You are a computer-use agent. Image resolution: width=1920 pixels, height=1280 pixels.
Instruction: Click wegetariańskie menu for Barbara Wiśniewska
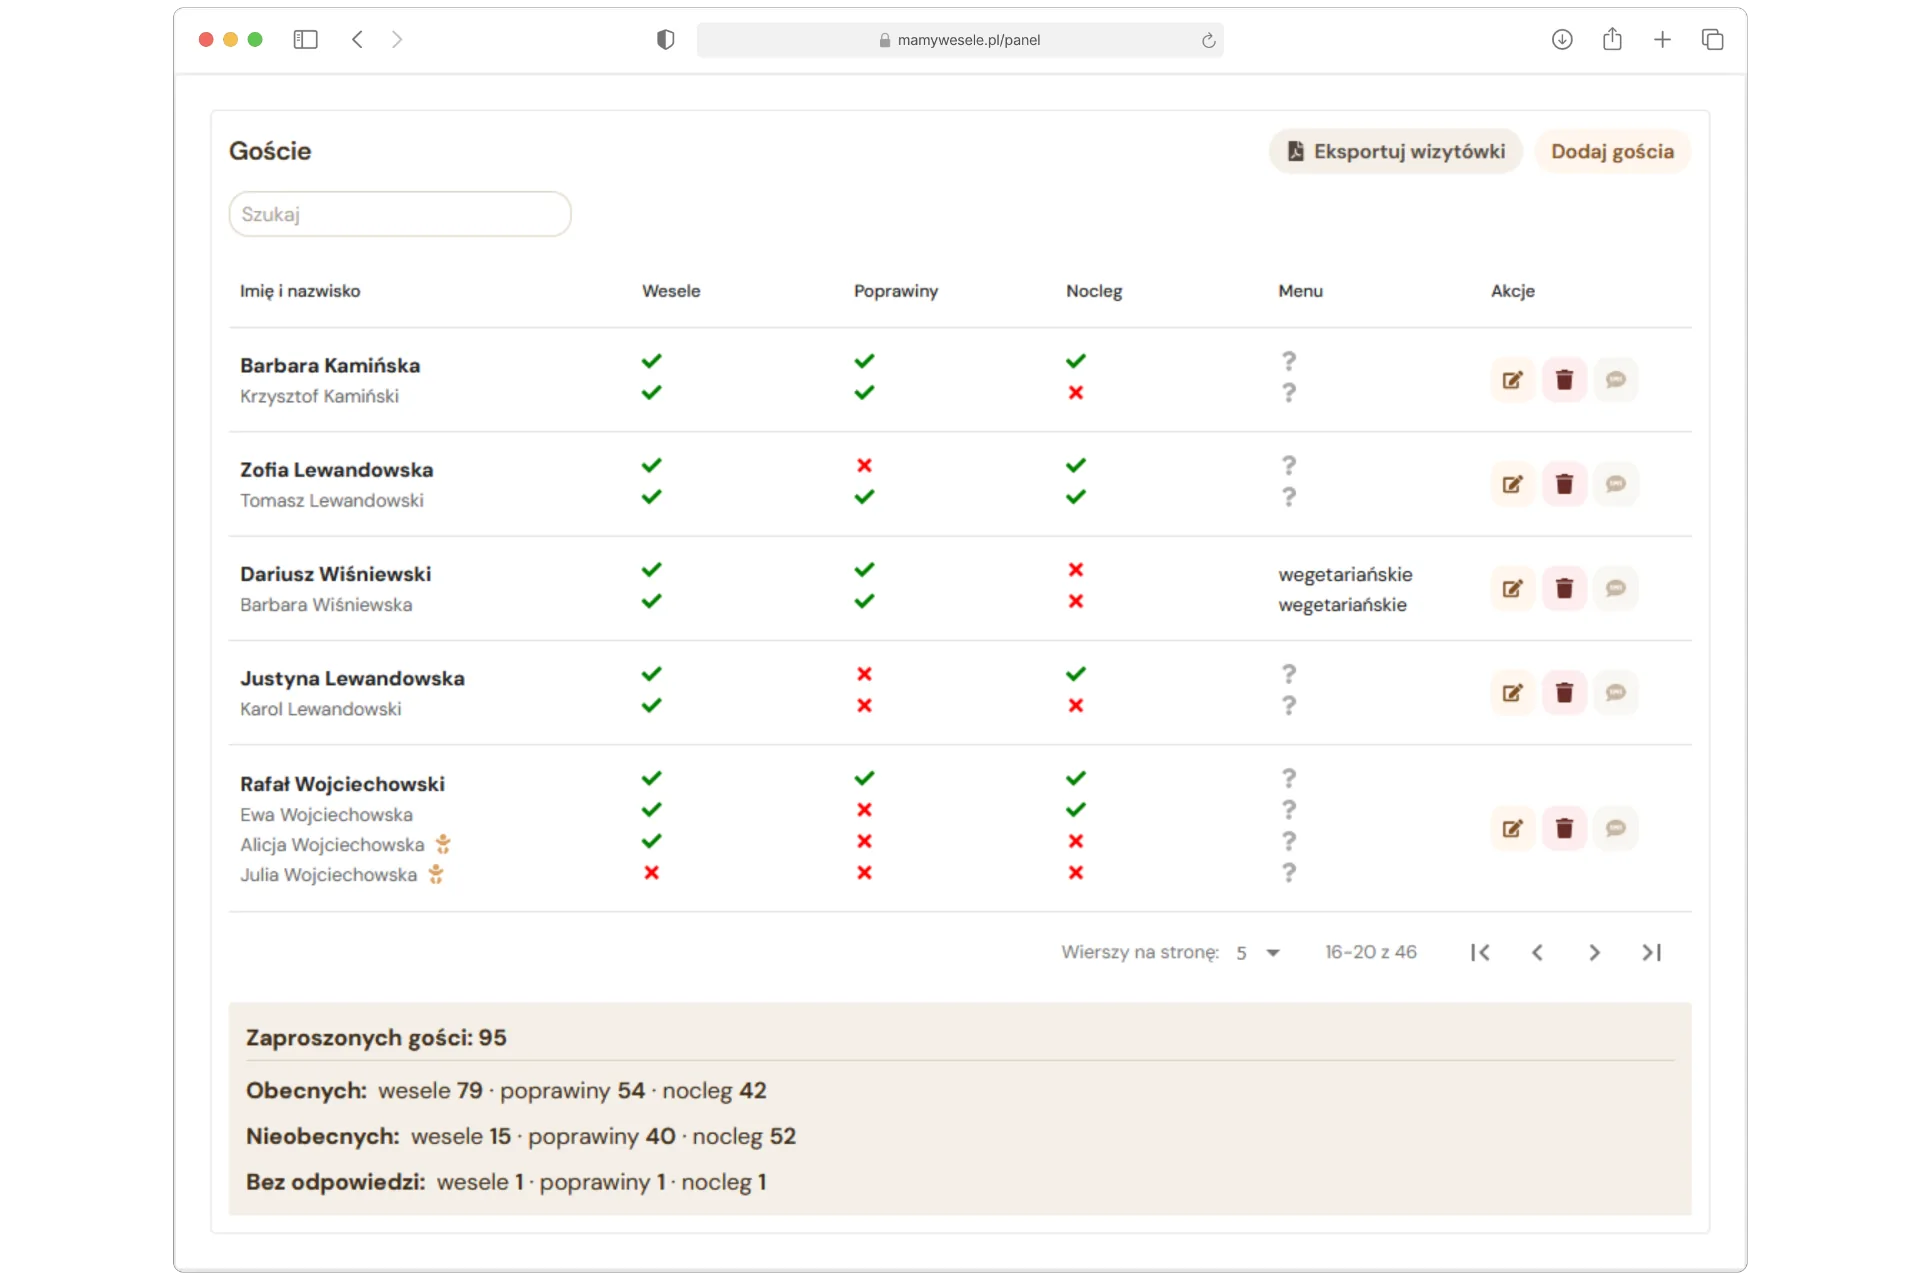point(1342,605)
